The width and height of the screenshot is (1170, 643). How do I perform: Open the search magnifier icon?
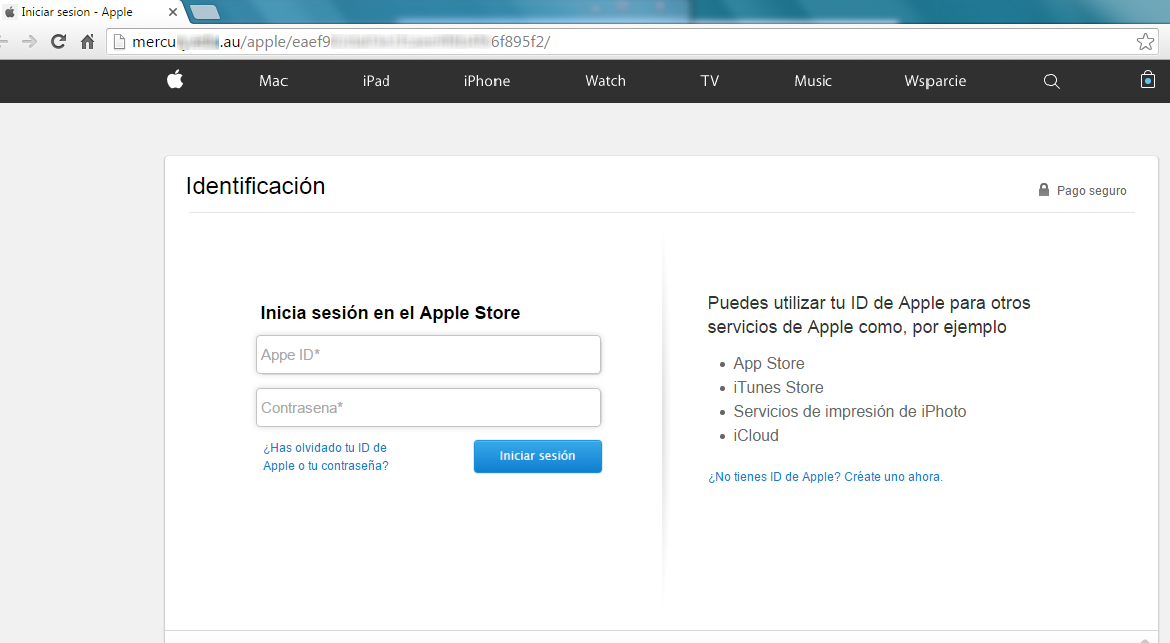1051,81
